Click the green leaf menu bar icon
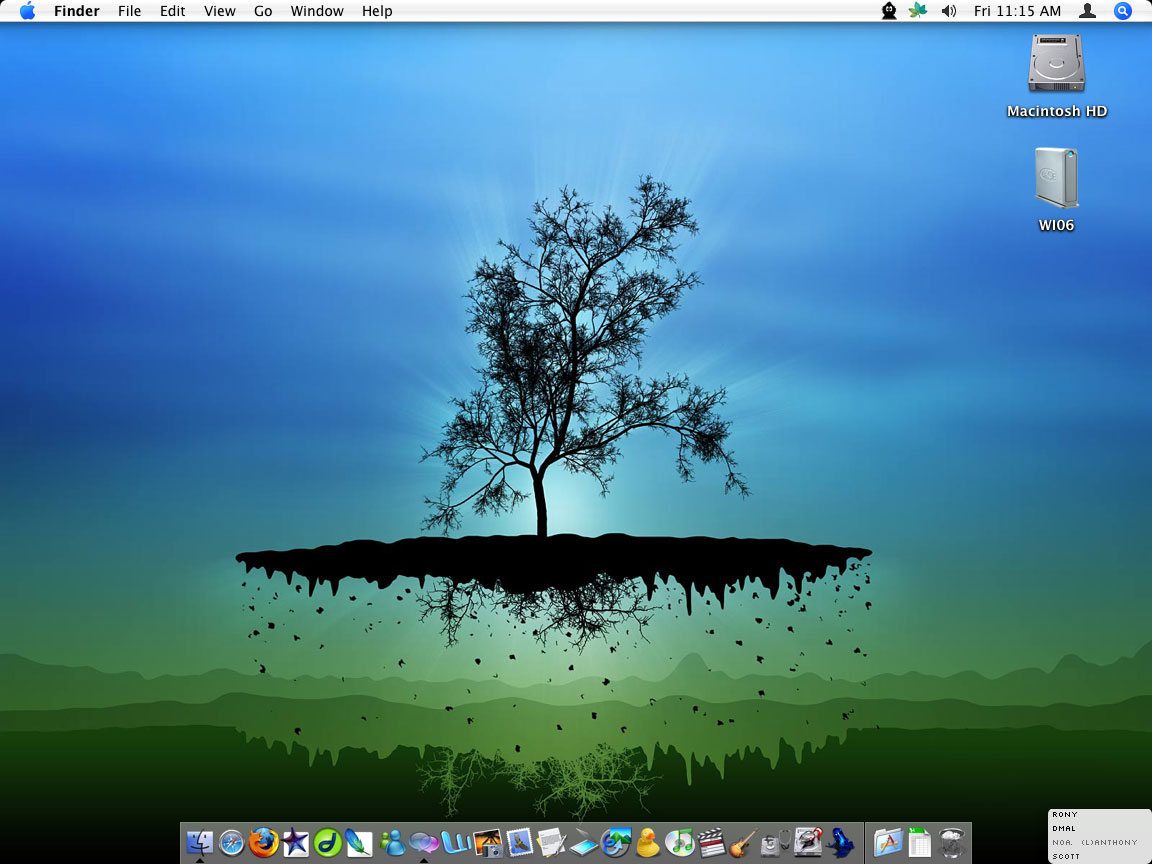This screenshot has width=1152, height=864. click(x=918, y=10)
